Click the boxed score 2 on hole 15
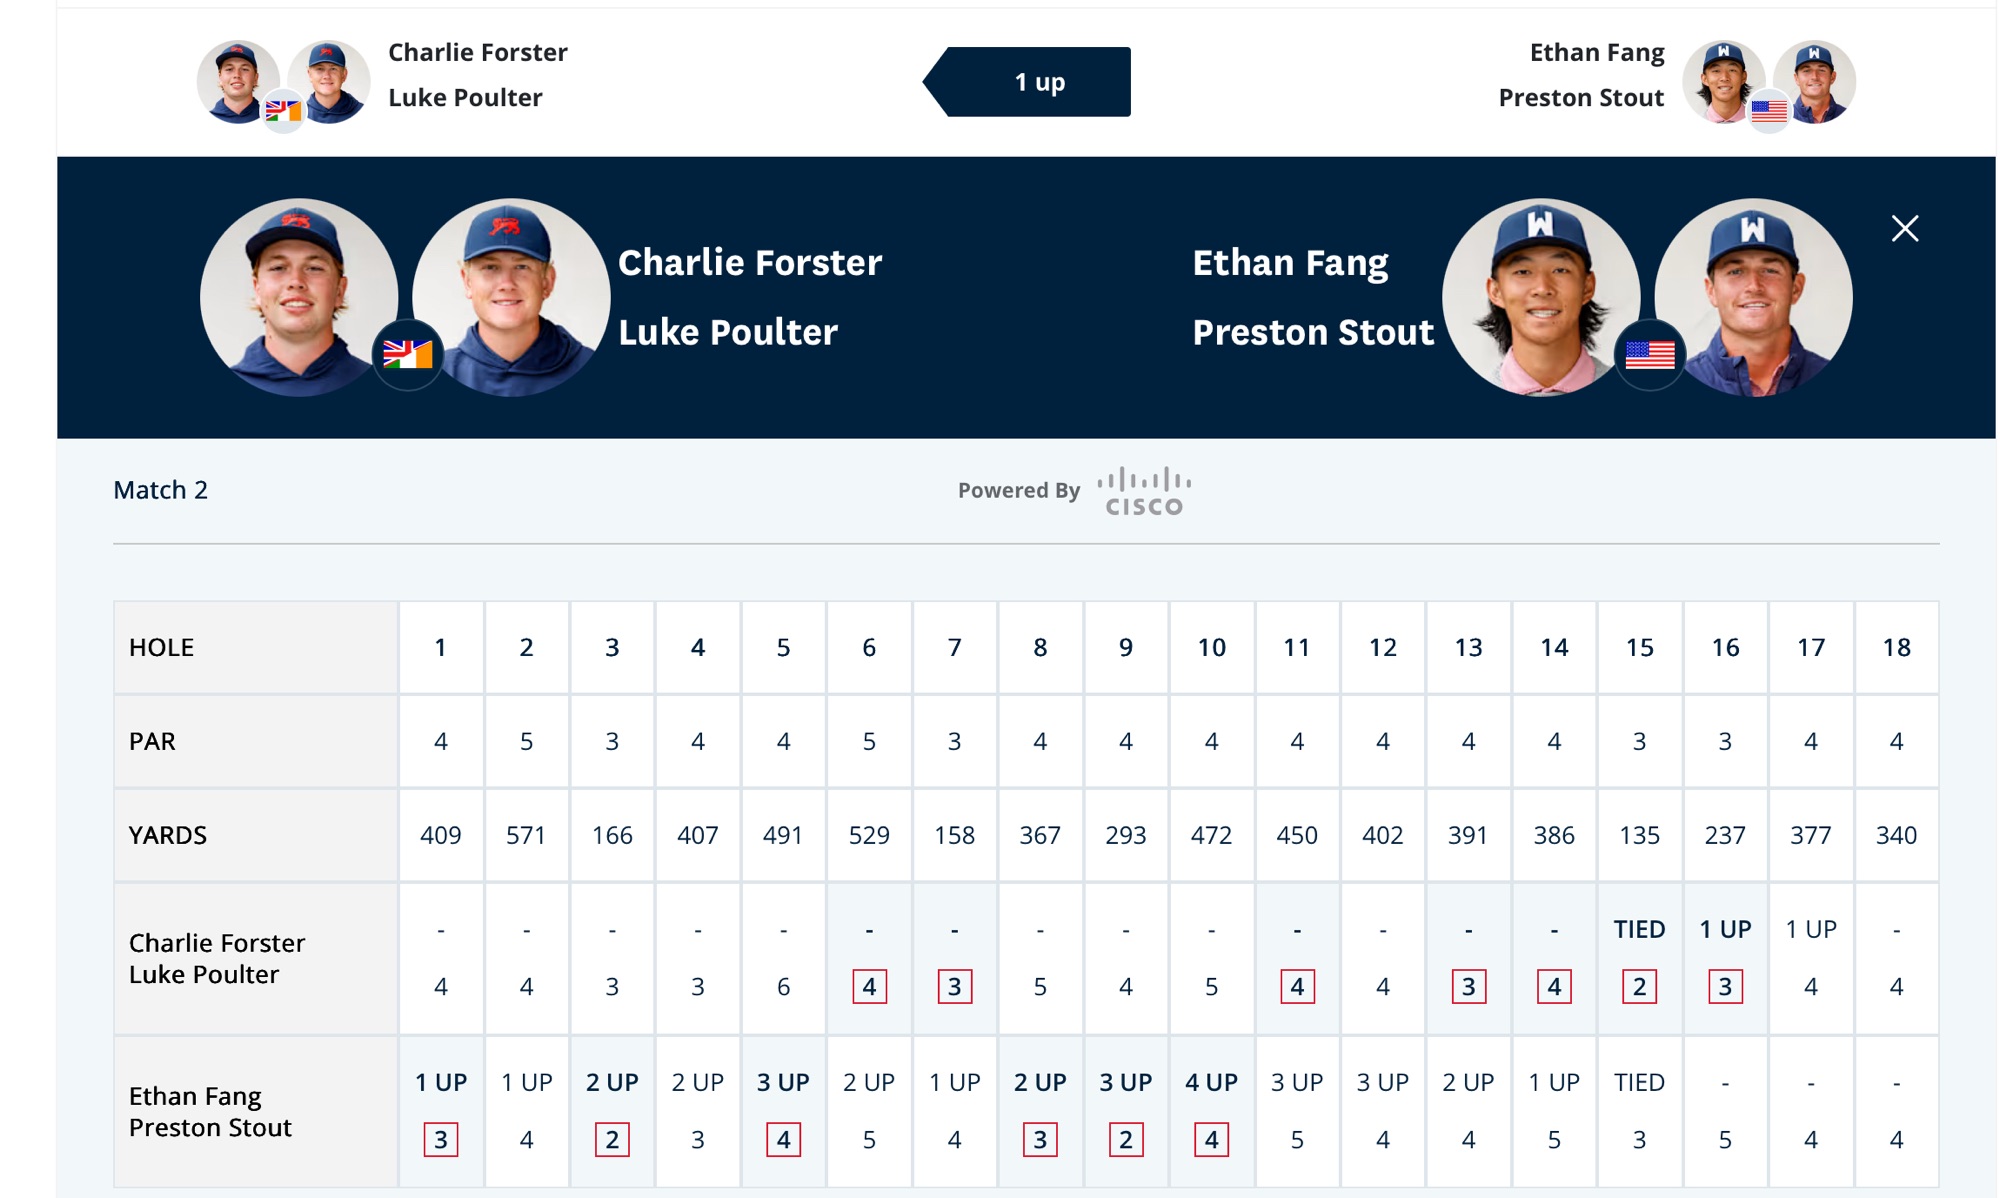The image size is (2000, 1198). coord(1639,987)
